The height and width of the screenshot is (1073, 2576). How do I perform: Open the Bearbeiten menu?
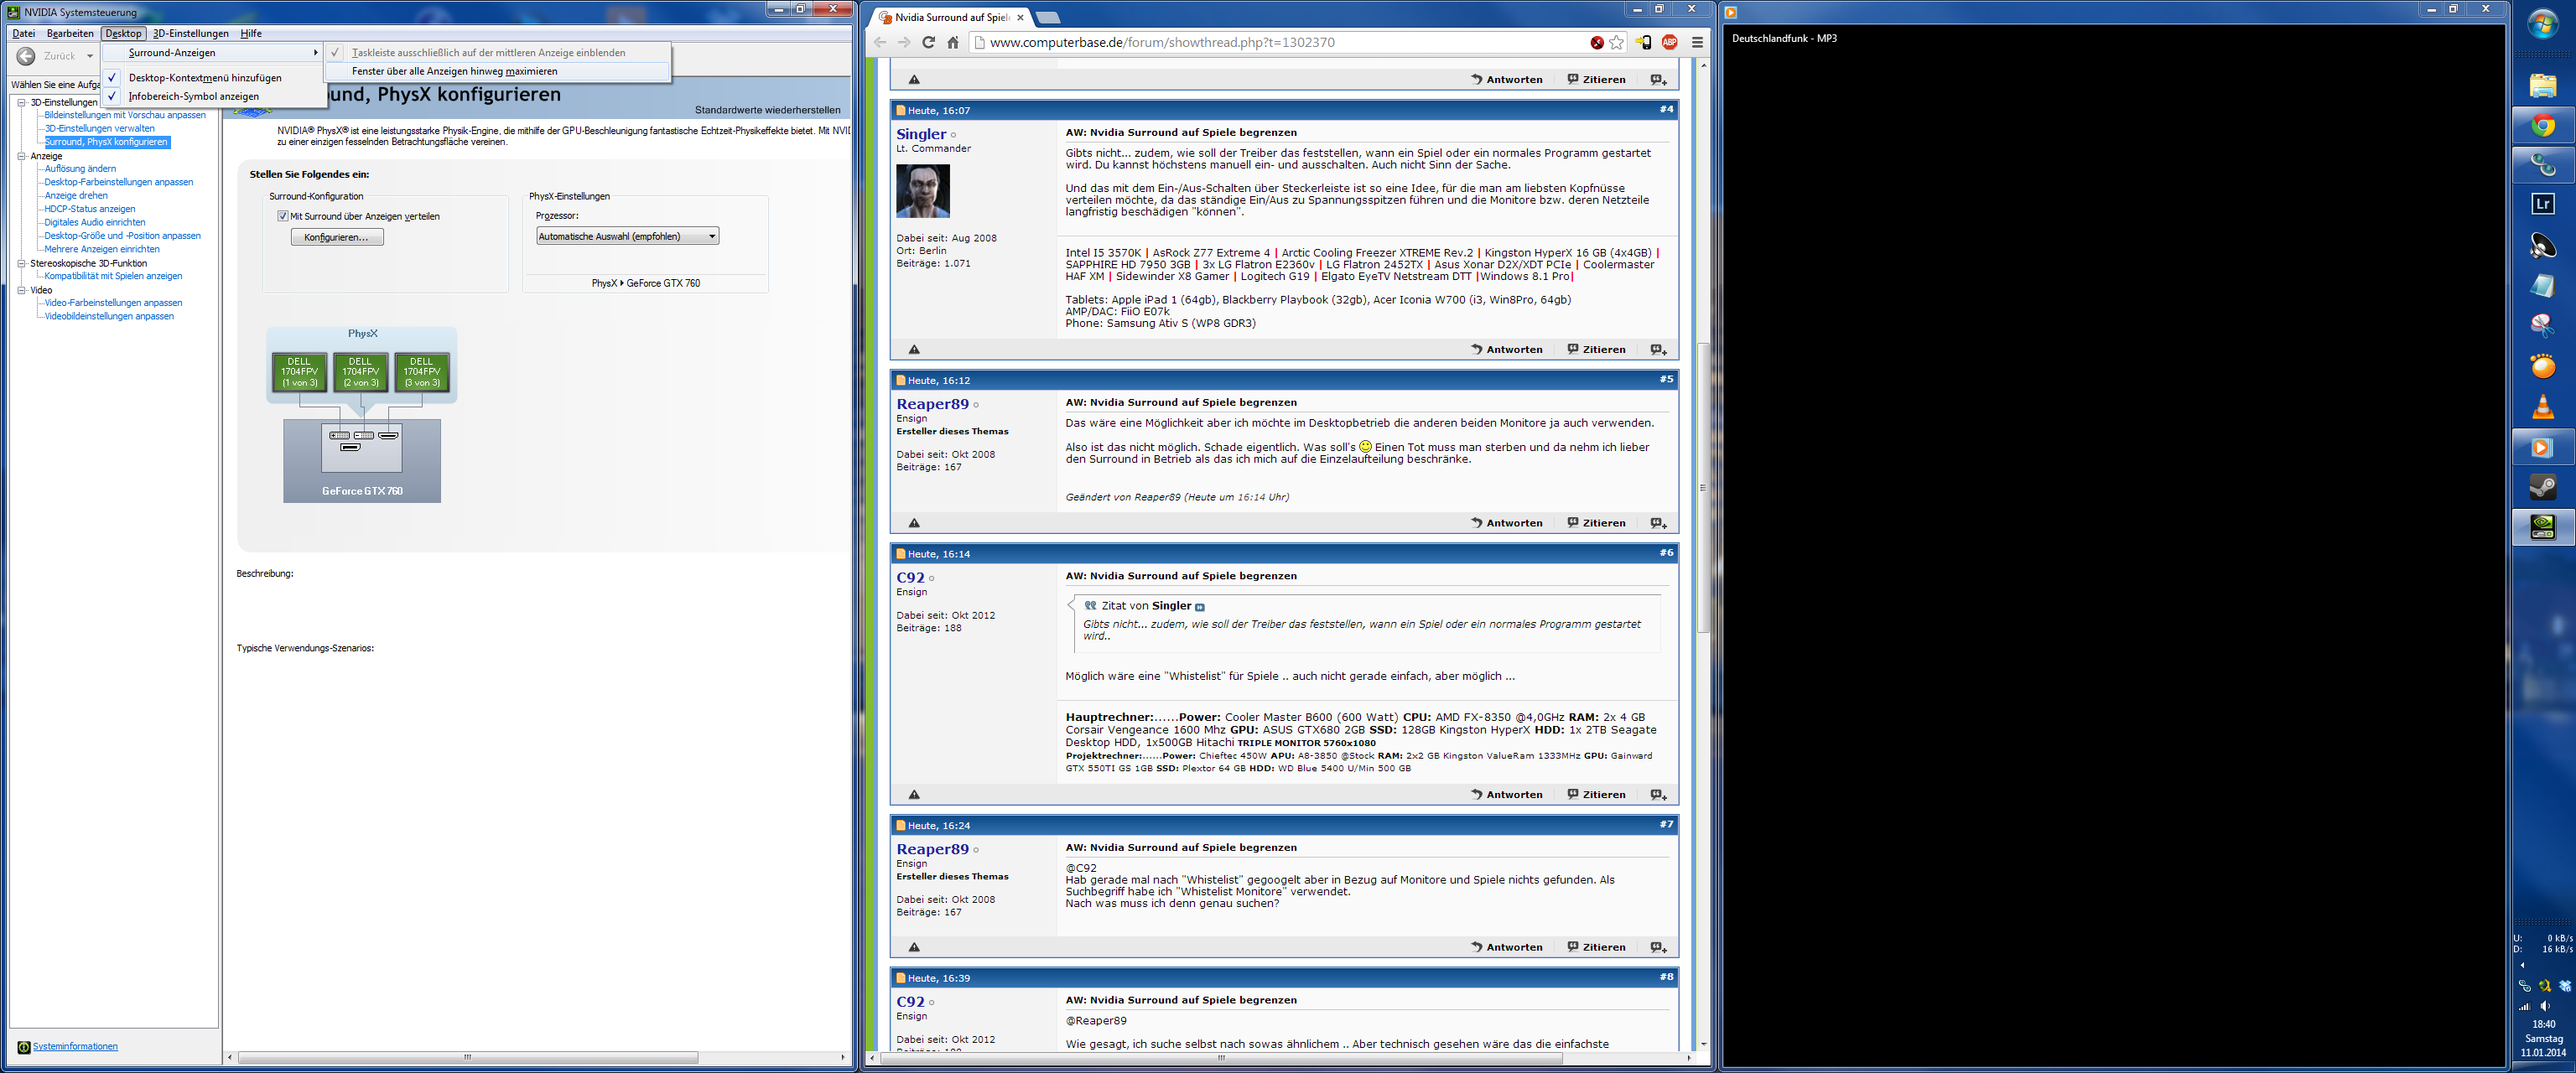[70, 33]
